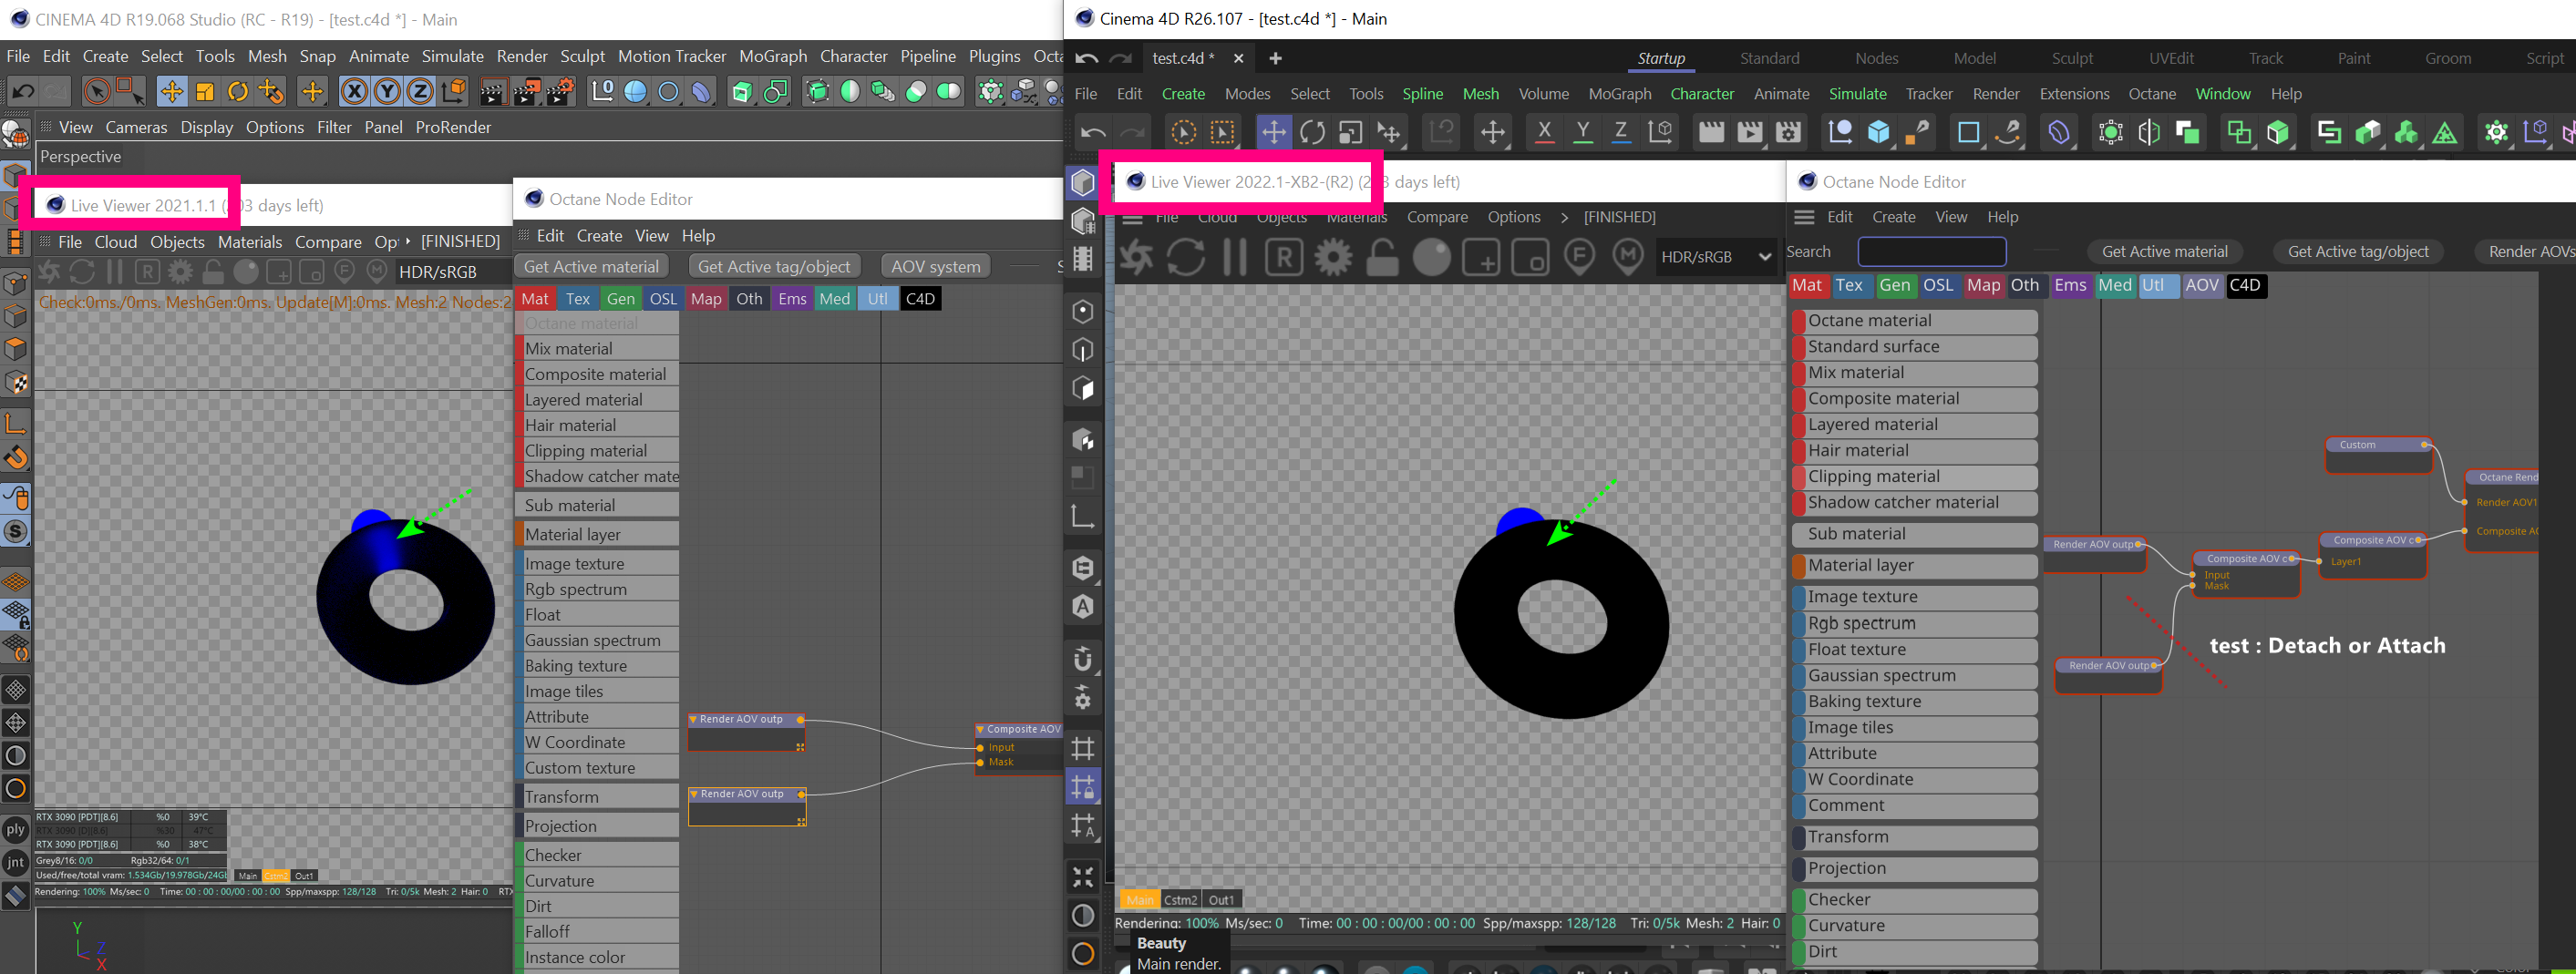This screenshot has height=974, width=2576.
Task: Collapse the upper Render AOV node in R19
Action: 693,719
